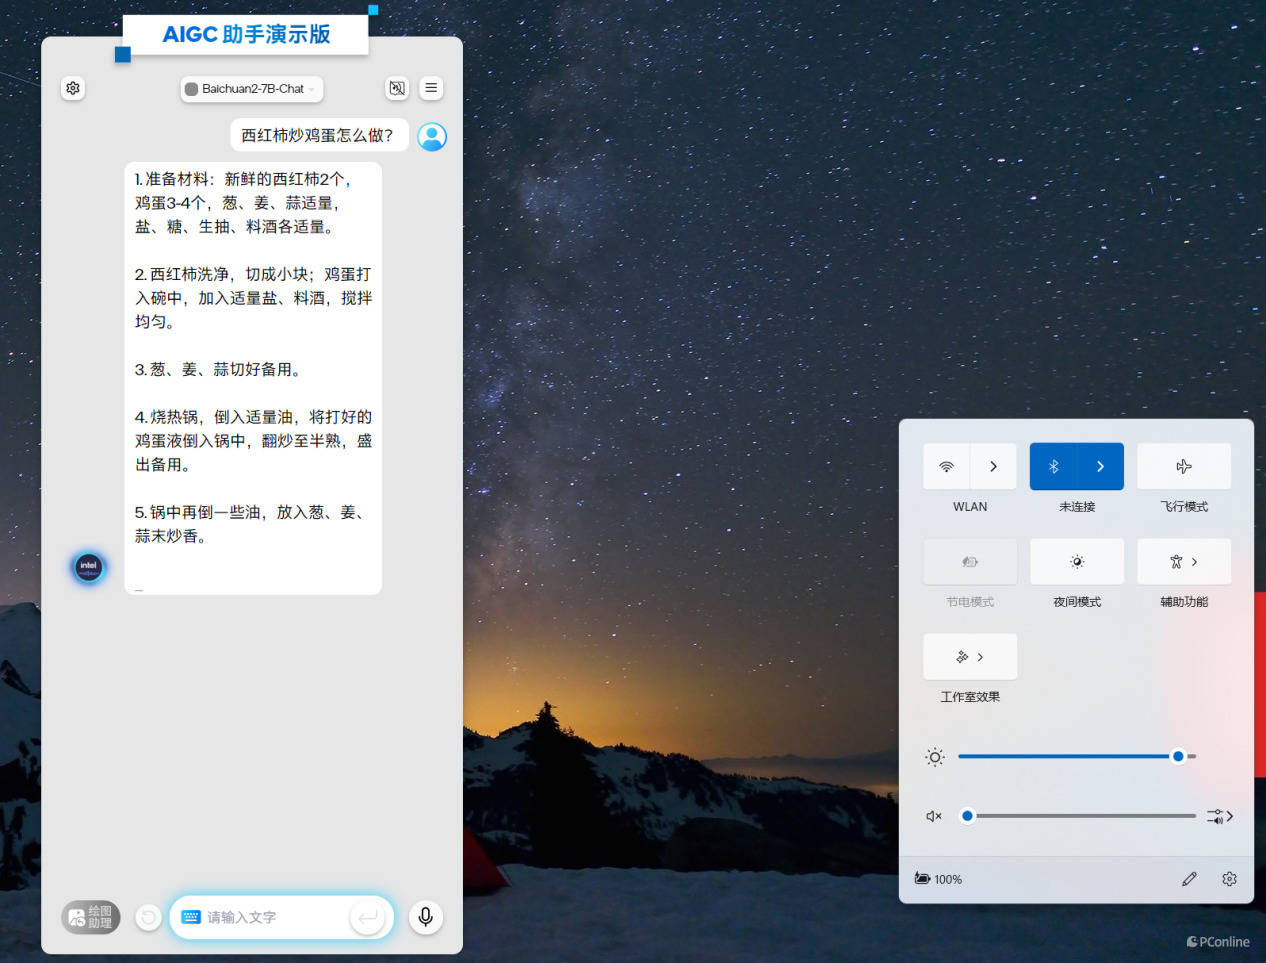Focus the 请输入文字 text input field

(x=270, y=917)
